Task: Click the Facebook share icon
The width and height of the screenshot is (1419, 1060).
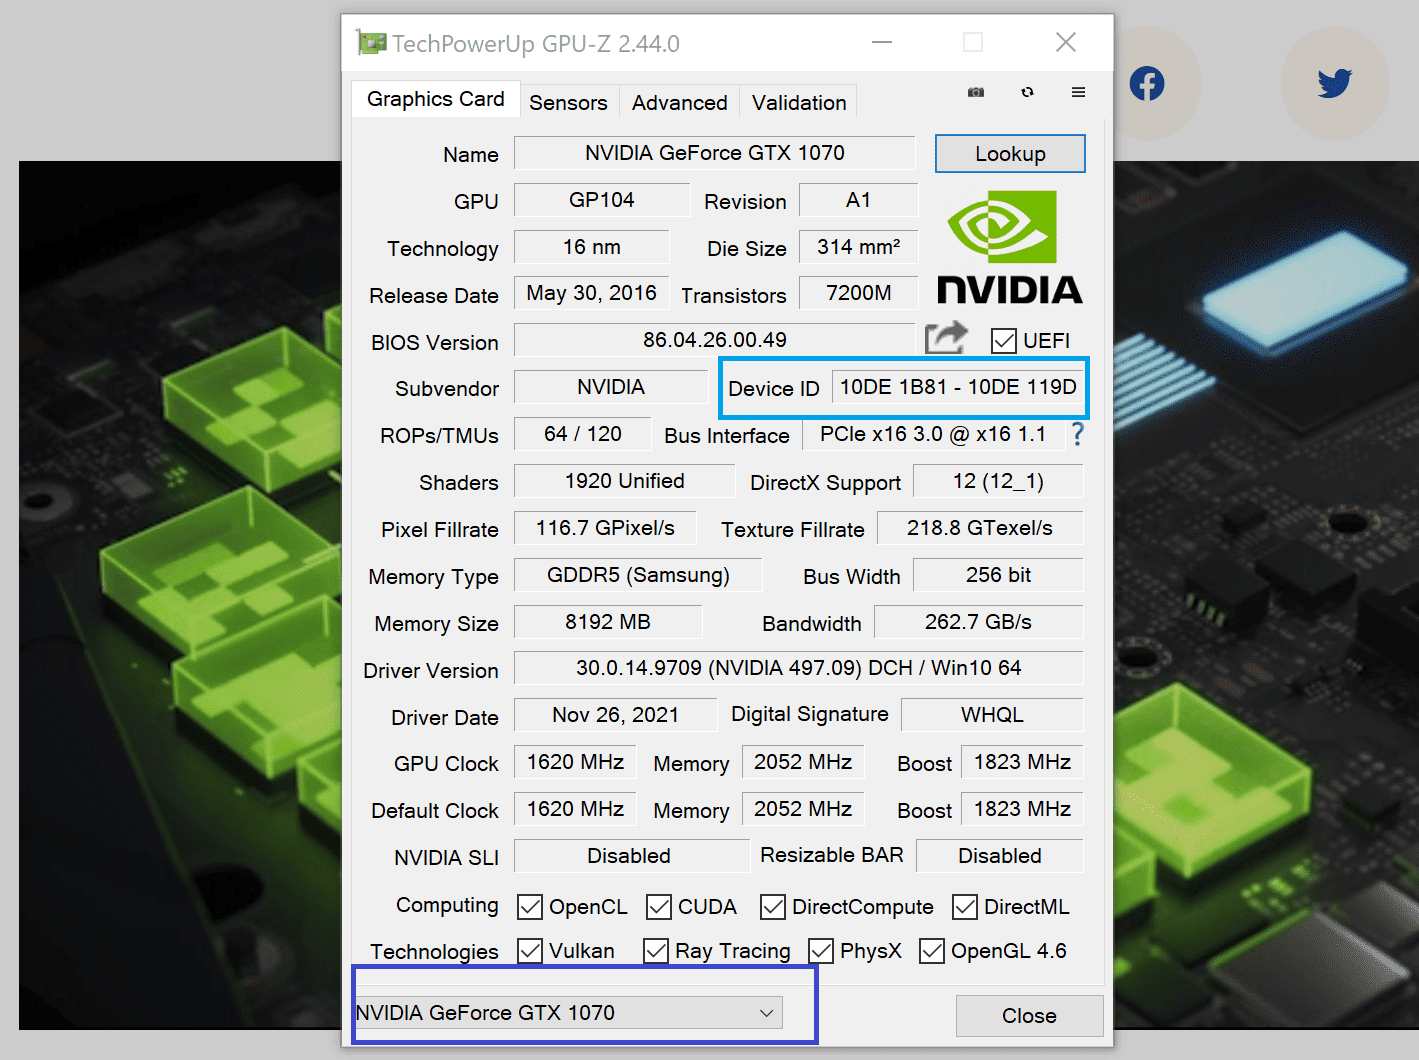Action: pyautogui.click(x=1147, y=83)
